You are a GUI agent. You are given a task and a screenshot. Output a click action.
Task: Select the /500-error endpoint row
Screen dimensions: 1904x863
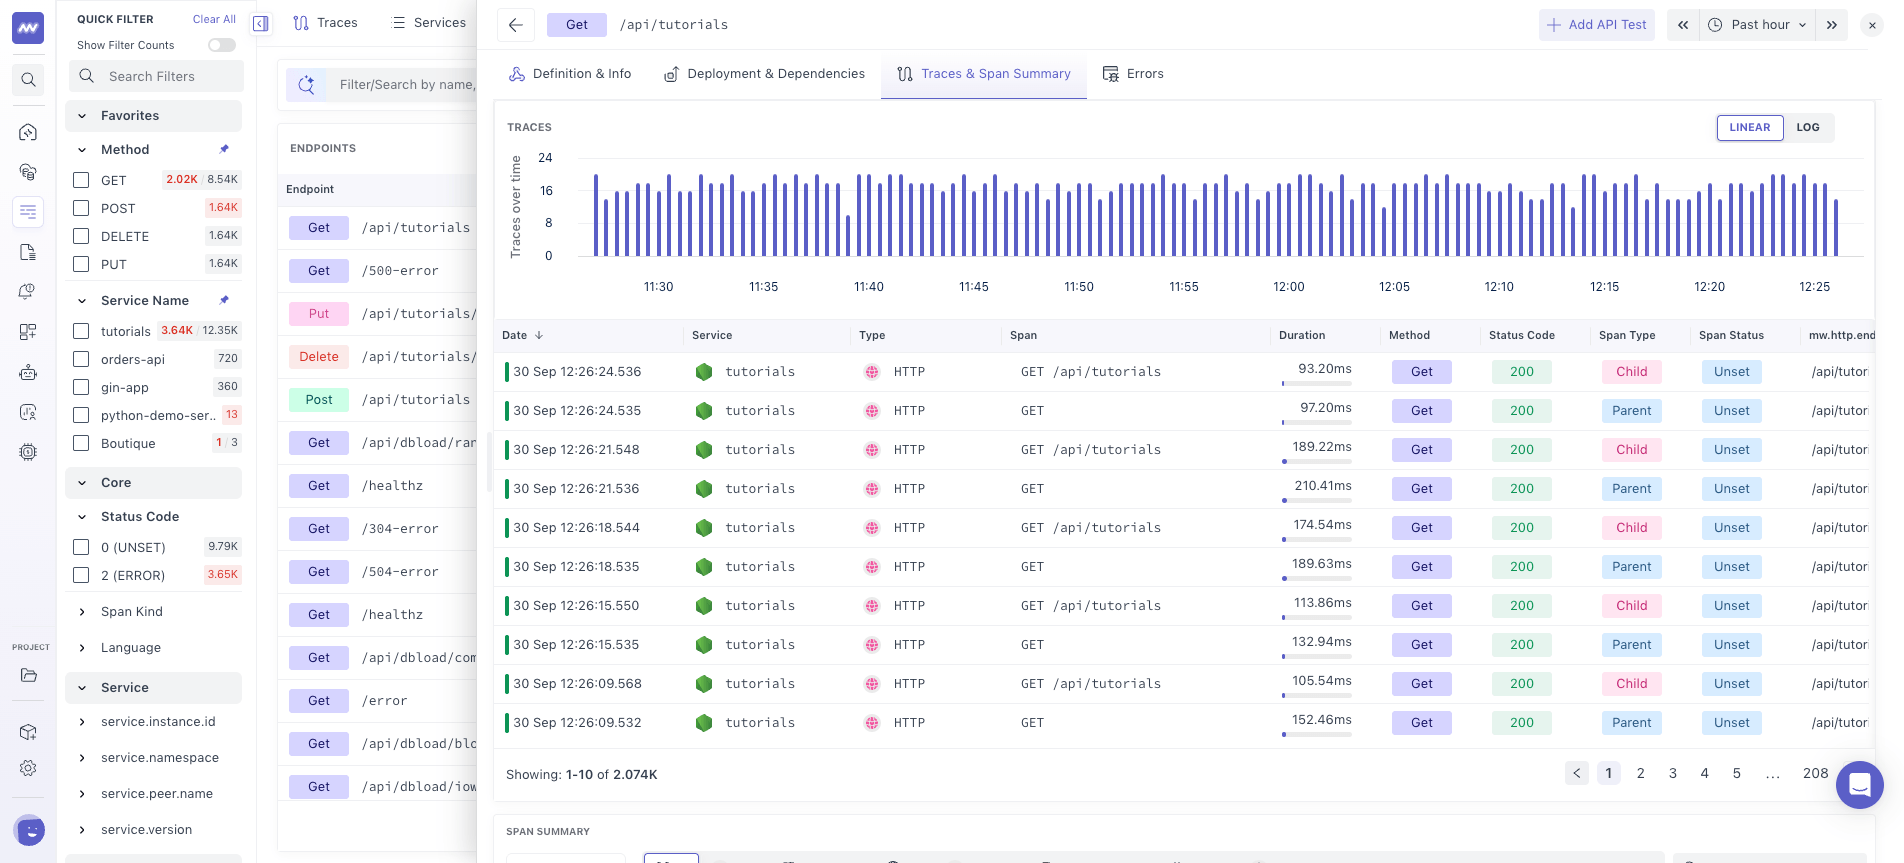pyautogui.click(x=378, y=271)
